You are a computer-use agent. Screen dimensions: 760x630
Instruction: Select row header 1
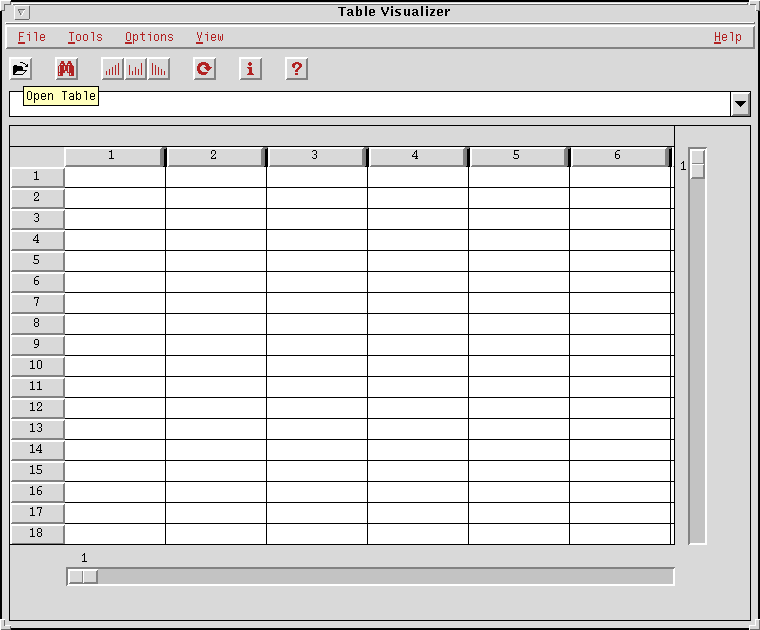37,177
